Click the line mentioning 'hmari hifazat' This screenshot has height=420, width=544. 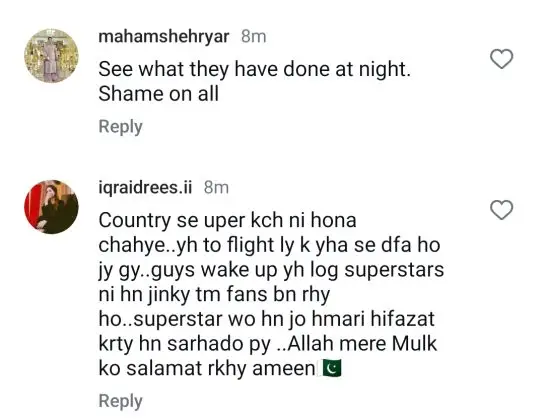pos(266,319)
